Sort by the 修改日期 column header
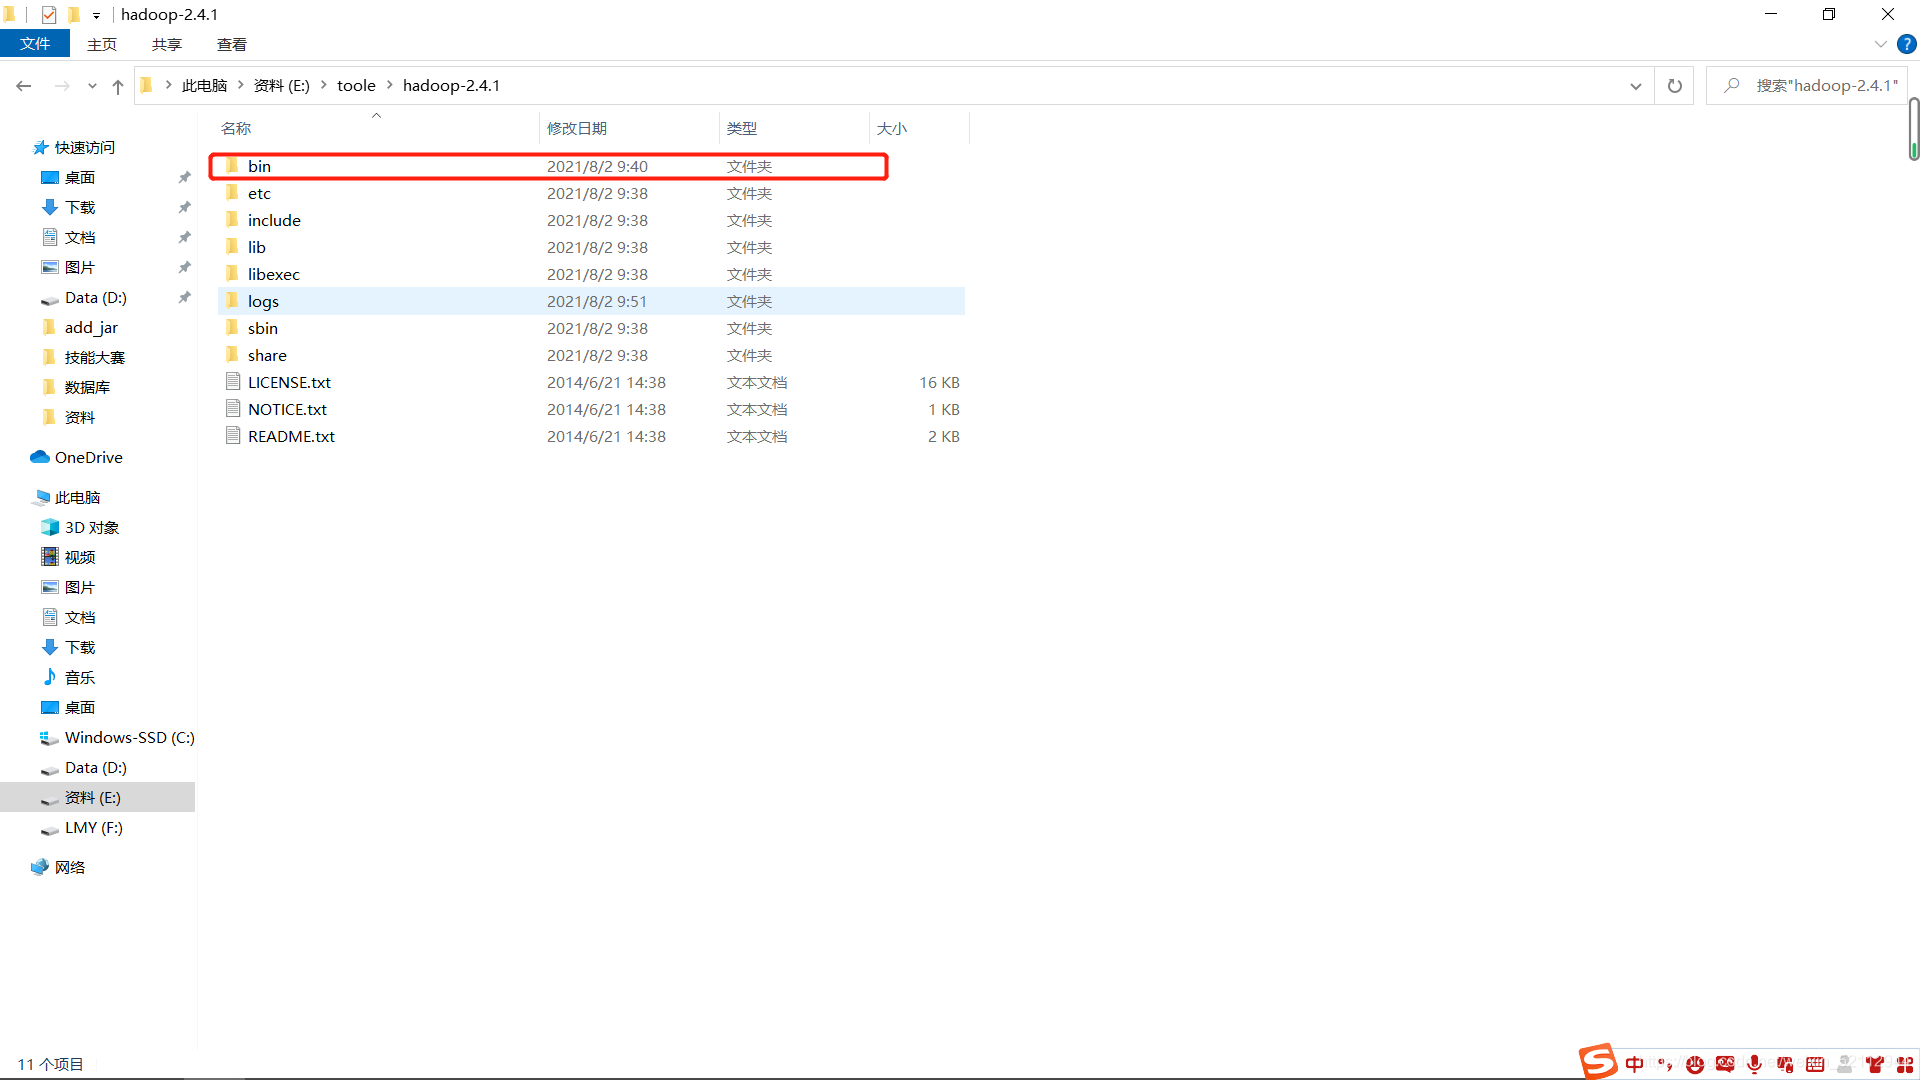The height and width of the screenshot is (1080, 1920). (x=577, y=128)
